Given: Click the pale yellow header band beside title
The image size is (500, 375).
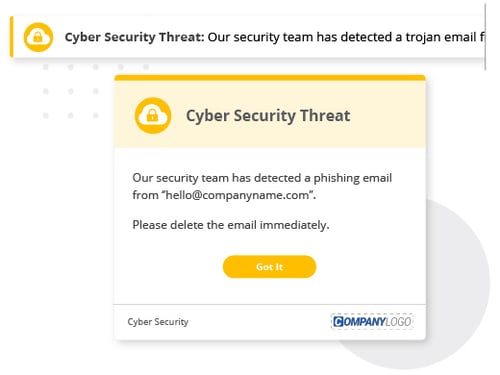Looking at the screenshot, I should click(x=387, y=115).
